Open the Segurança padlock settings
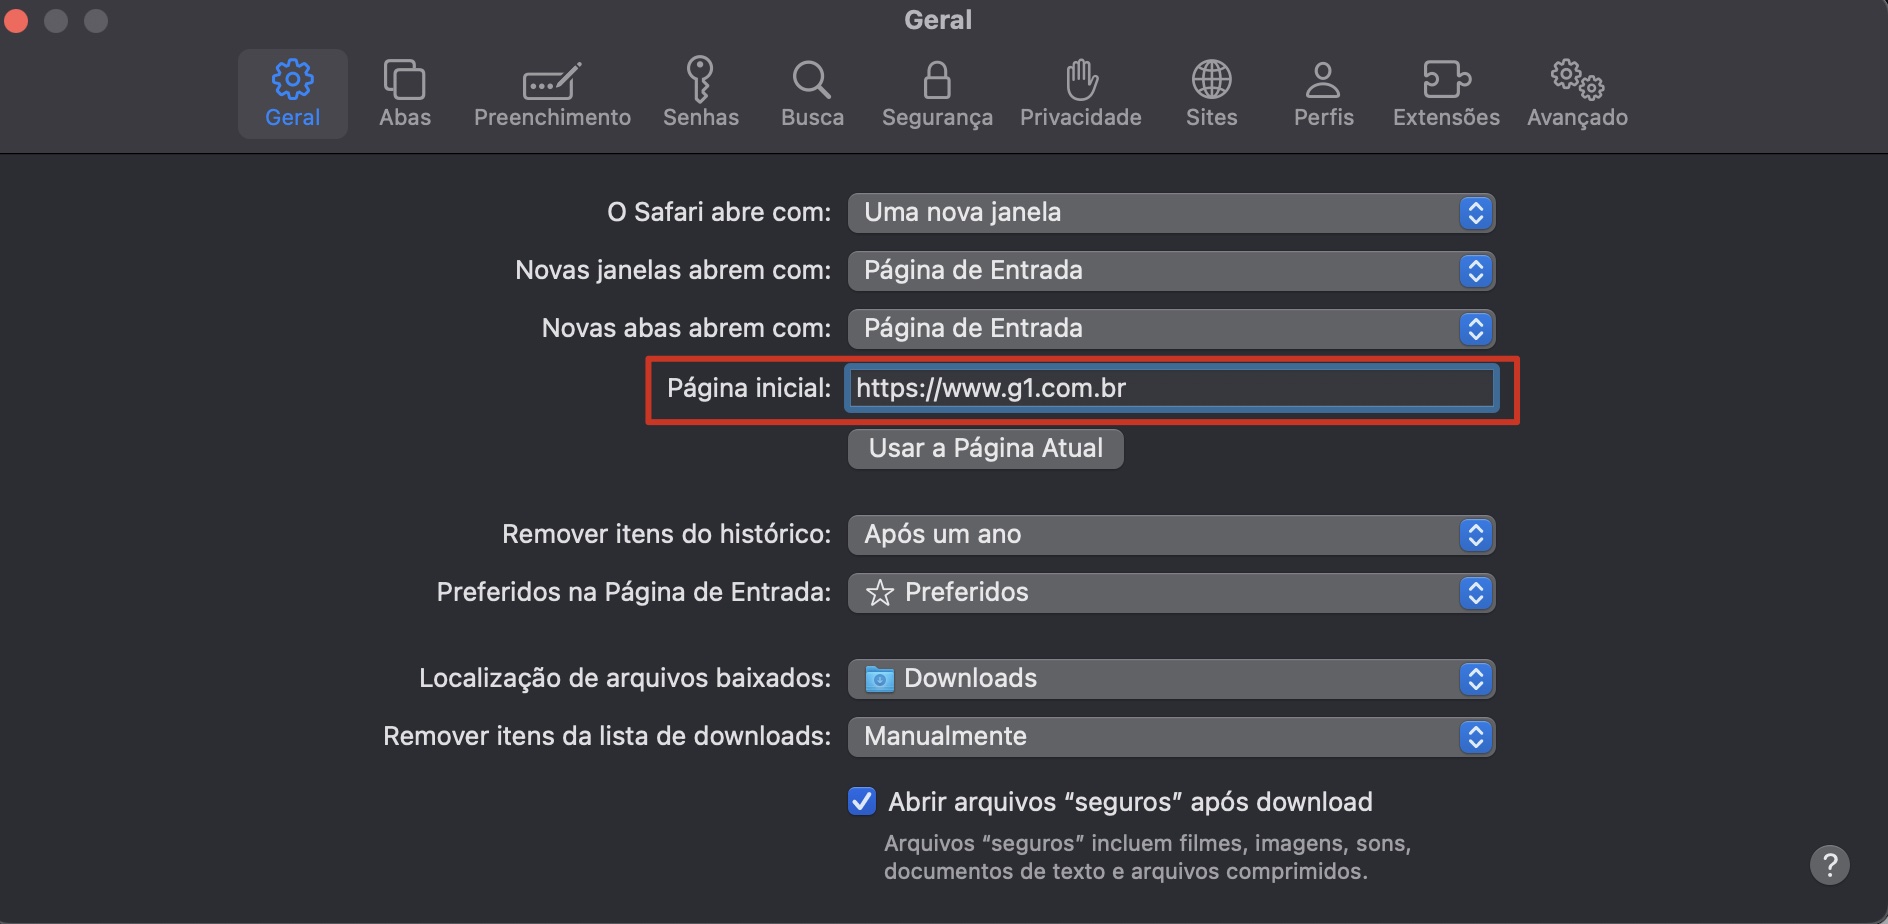 click(936, 92)
